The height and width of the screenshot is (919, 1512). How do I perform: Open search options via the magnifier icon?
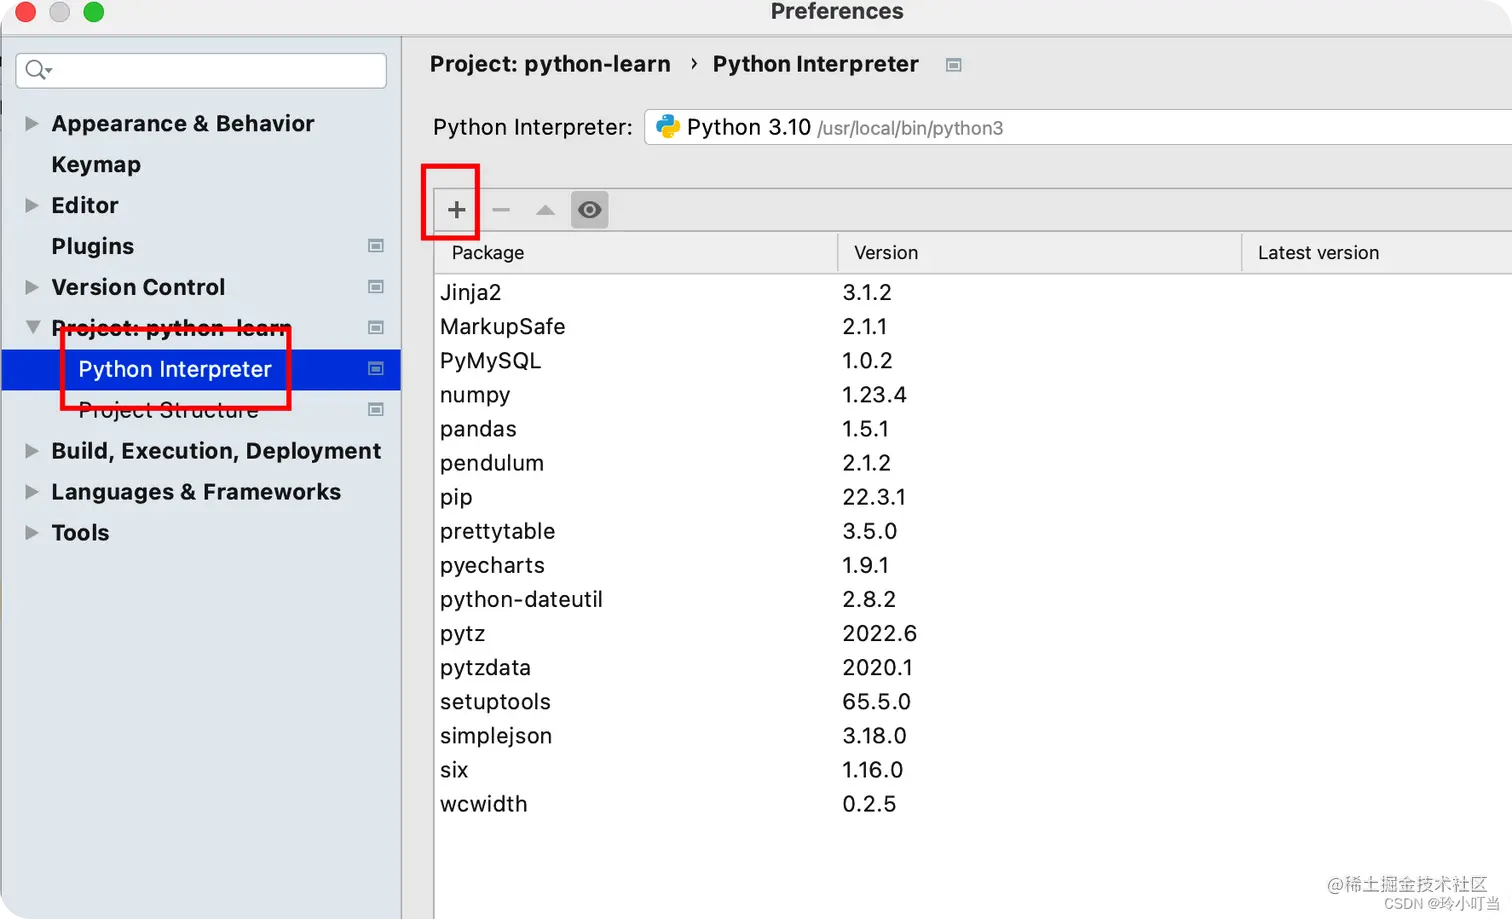coord(34,71)
